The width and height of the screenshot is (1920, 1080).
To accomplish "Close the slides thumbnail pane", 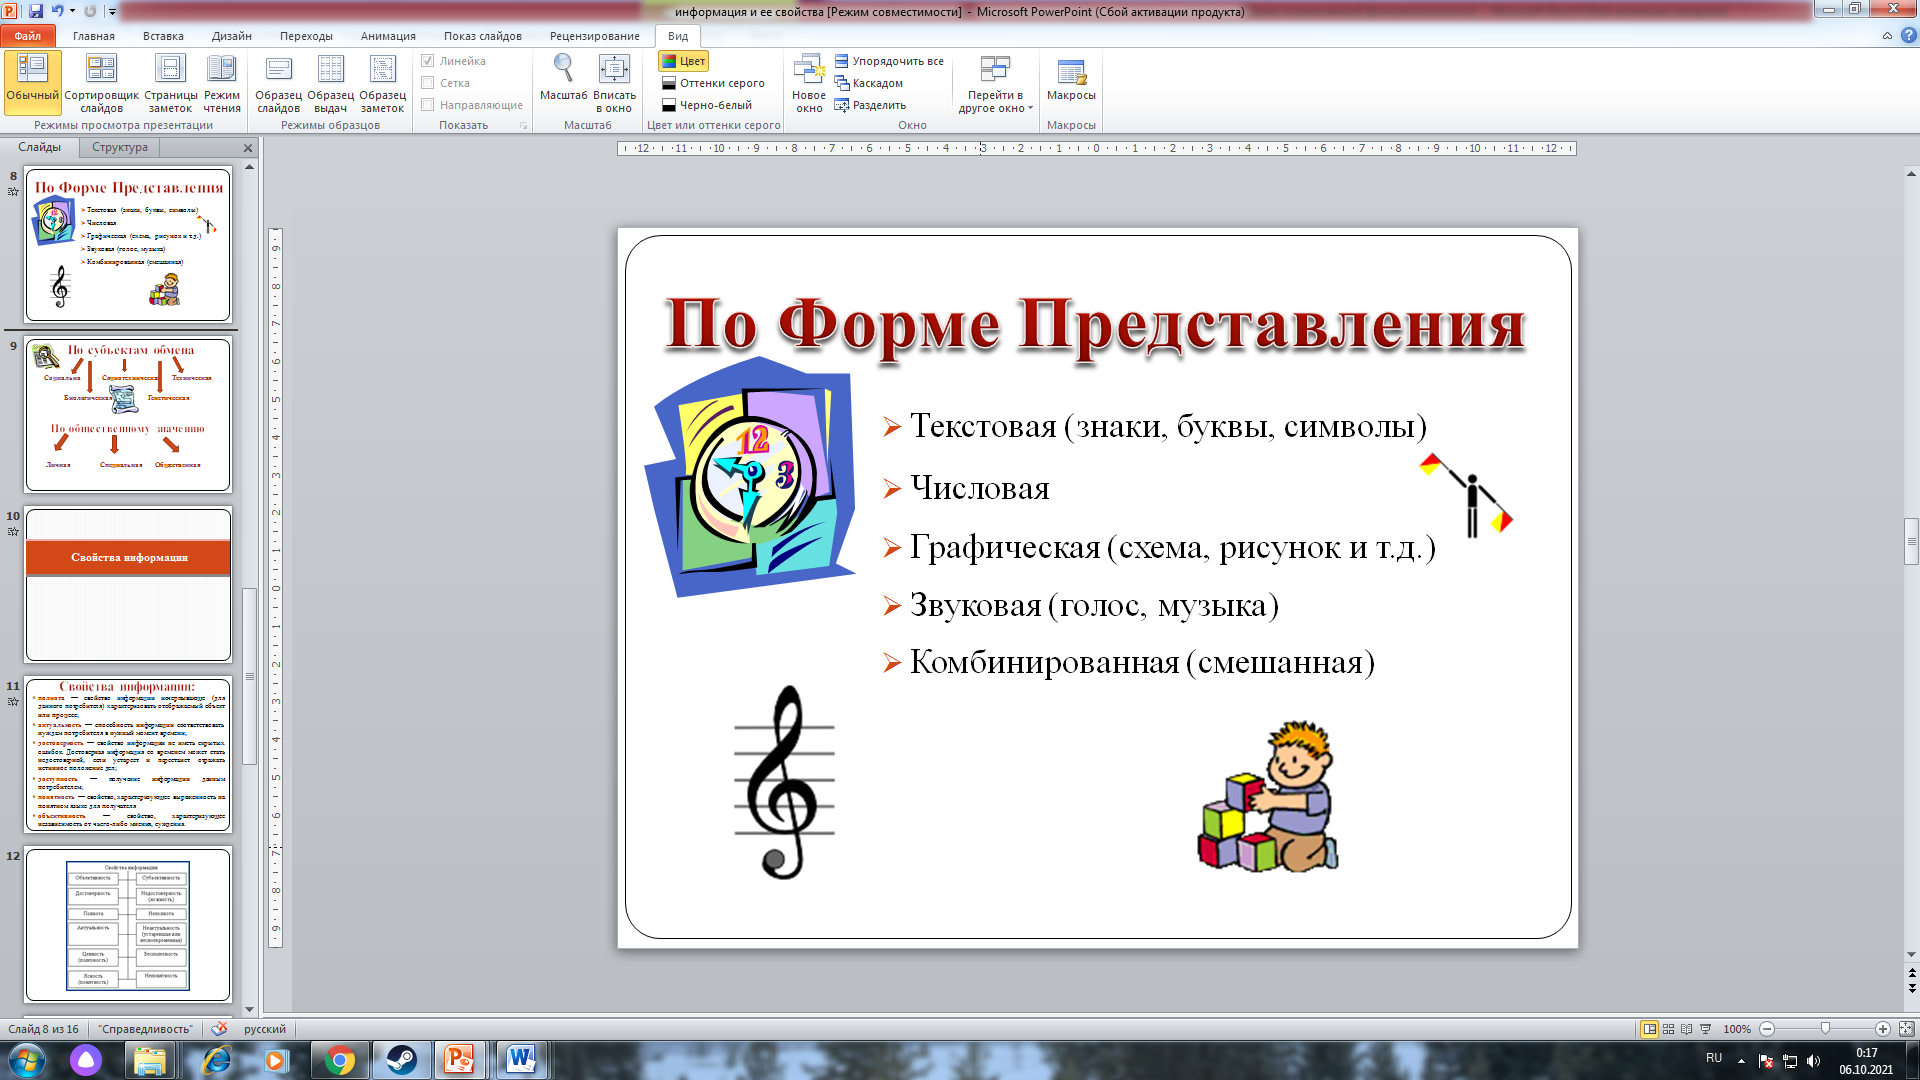I will pos(248,148).
